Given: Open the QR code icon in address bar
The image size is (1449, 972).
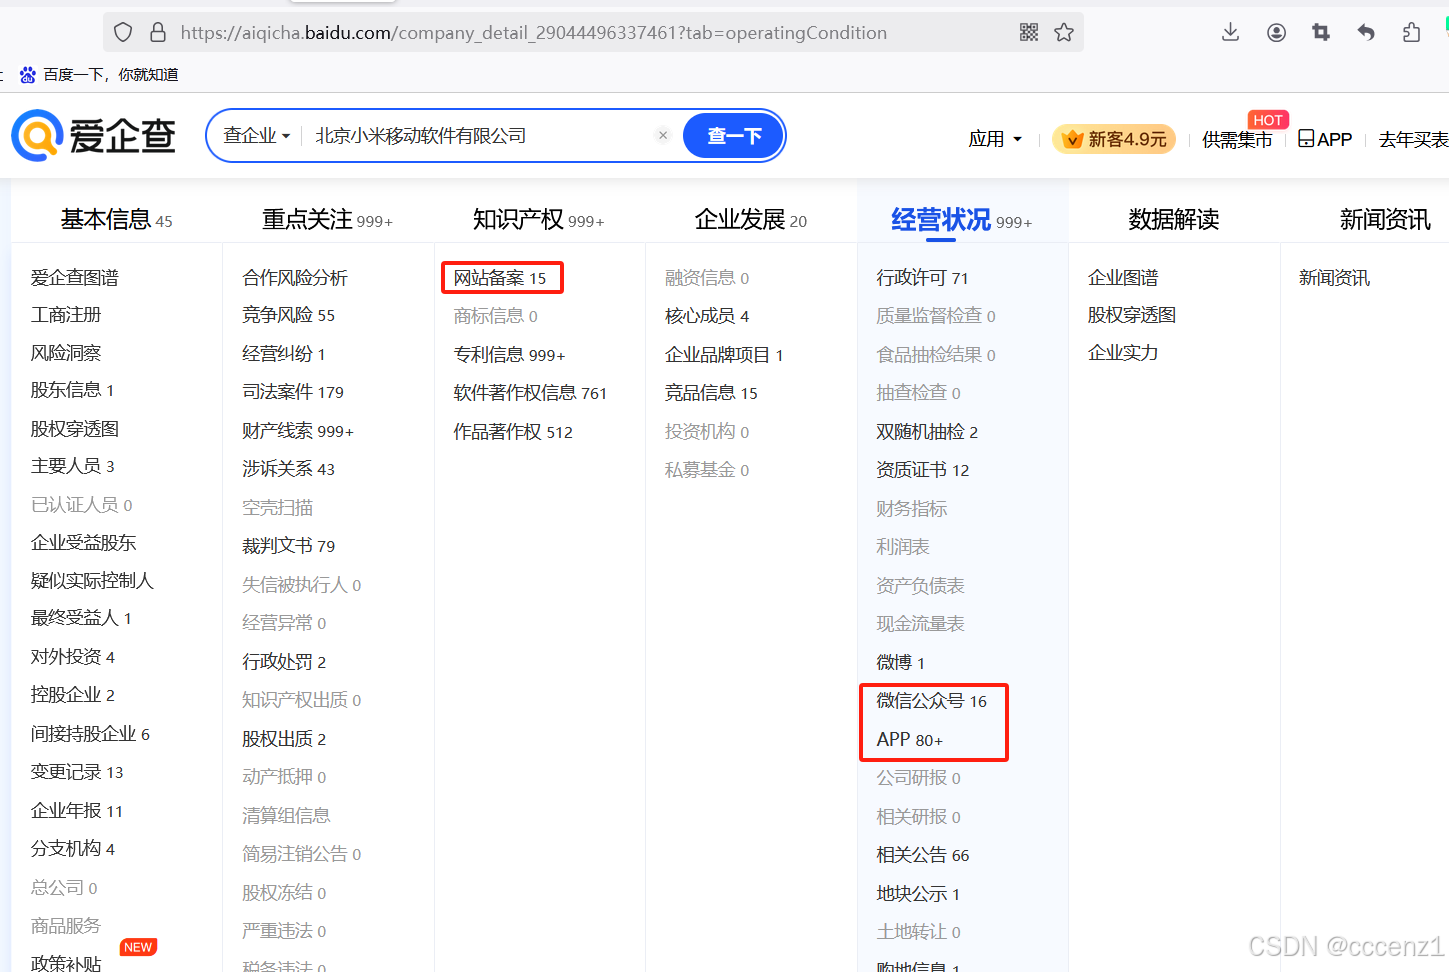Looking at the screenshot, I should point(1029,33).
